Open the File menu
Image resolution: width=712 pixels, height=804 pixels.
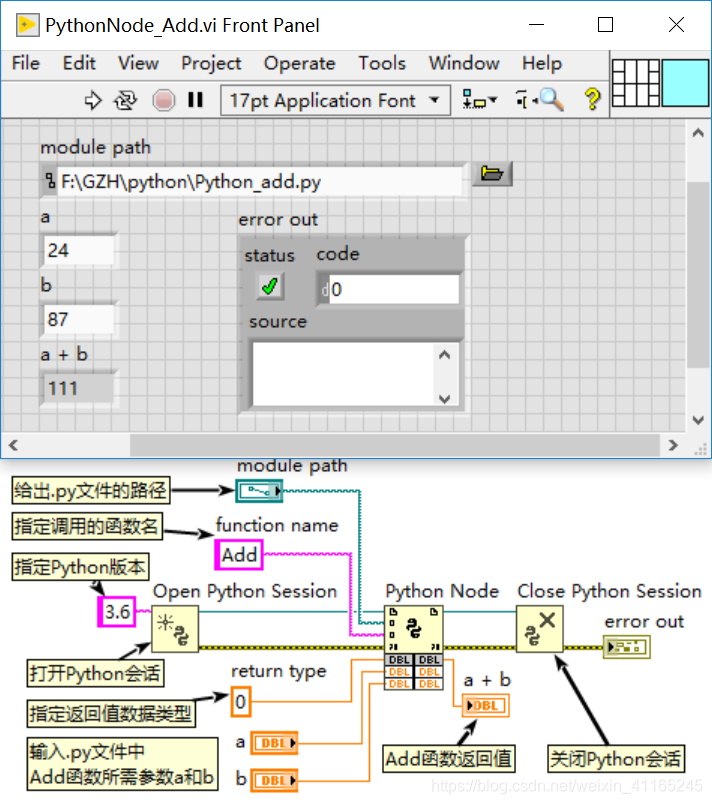pos(26,63)
